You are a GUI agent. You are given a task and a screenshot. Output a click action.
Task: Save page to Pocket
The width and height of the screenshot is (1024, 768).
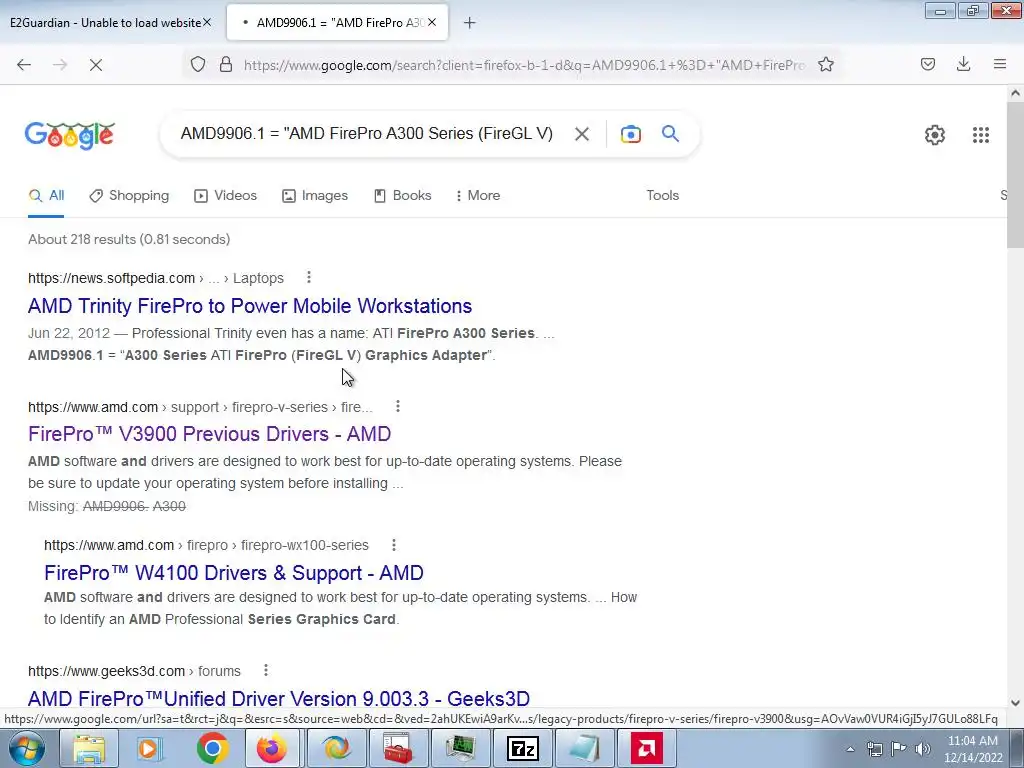point(927,64)
